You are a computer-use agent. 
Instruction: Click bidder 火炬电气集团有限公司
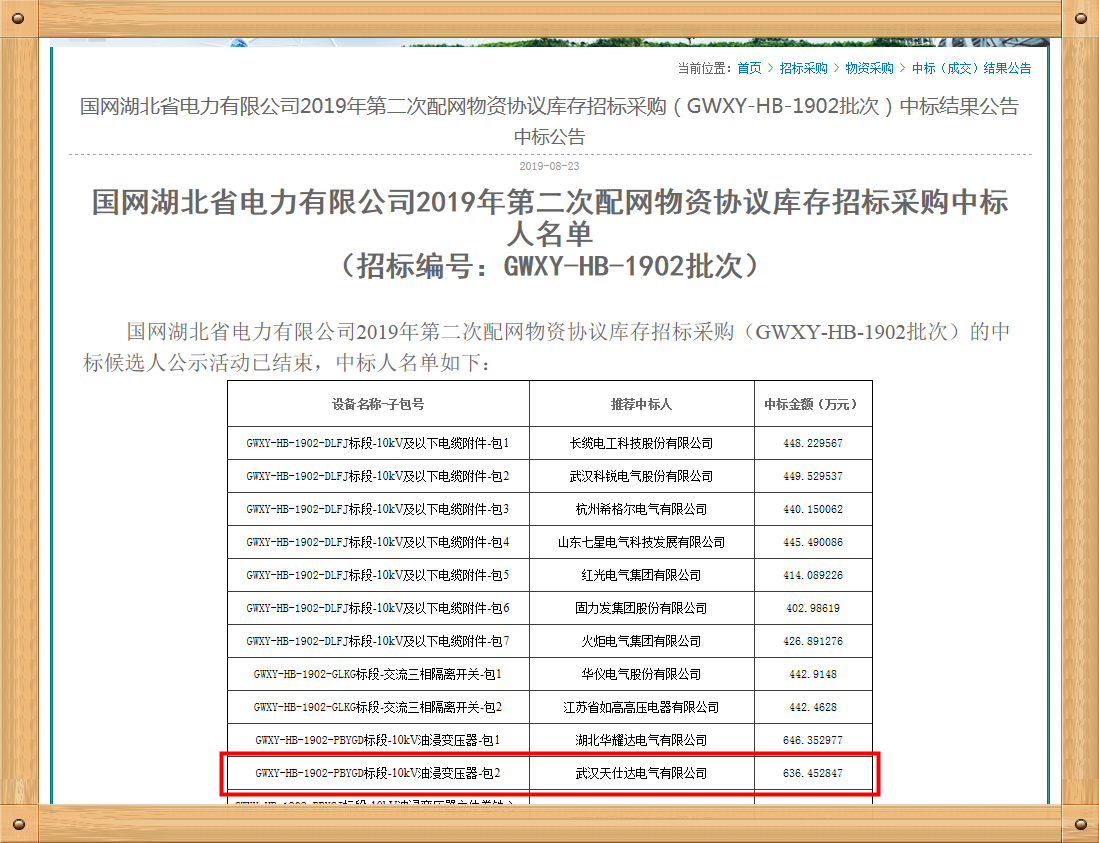641,641
